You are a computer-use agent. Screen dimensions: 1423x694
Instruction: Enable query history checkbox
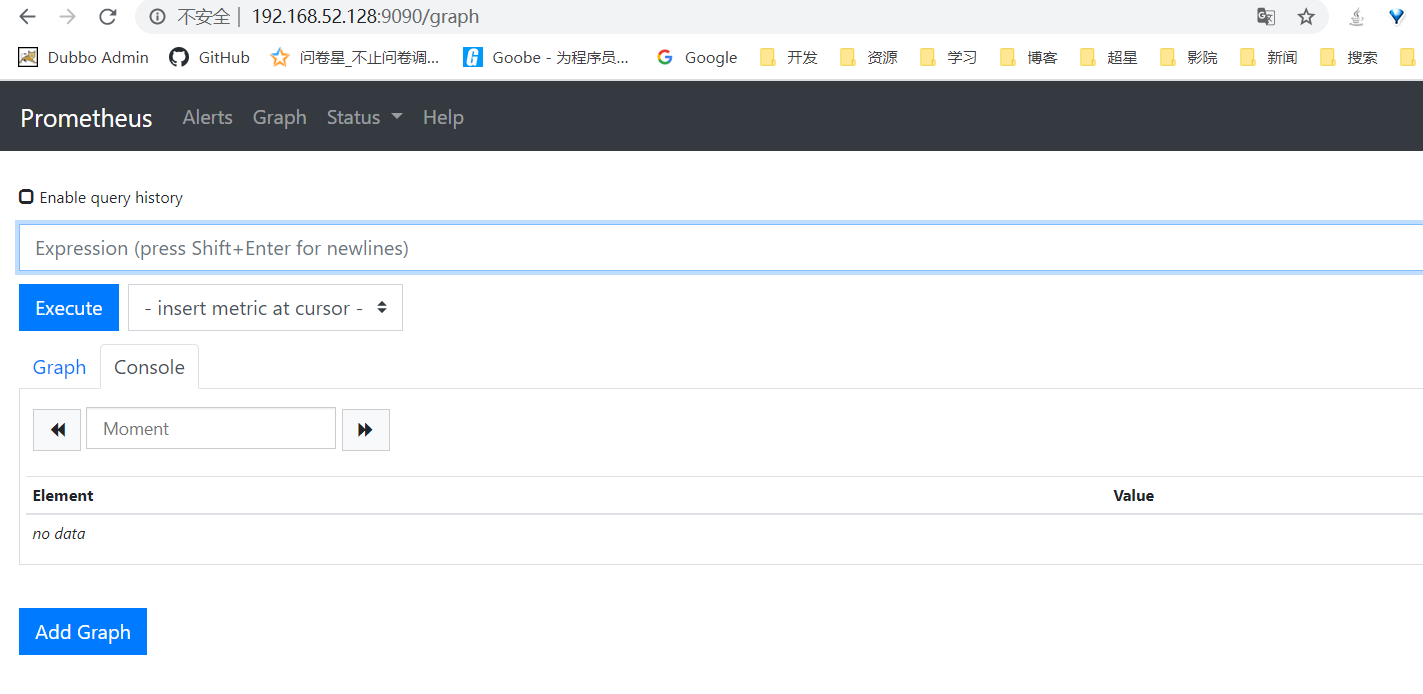27,197
